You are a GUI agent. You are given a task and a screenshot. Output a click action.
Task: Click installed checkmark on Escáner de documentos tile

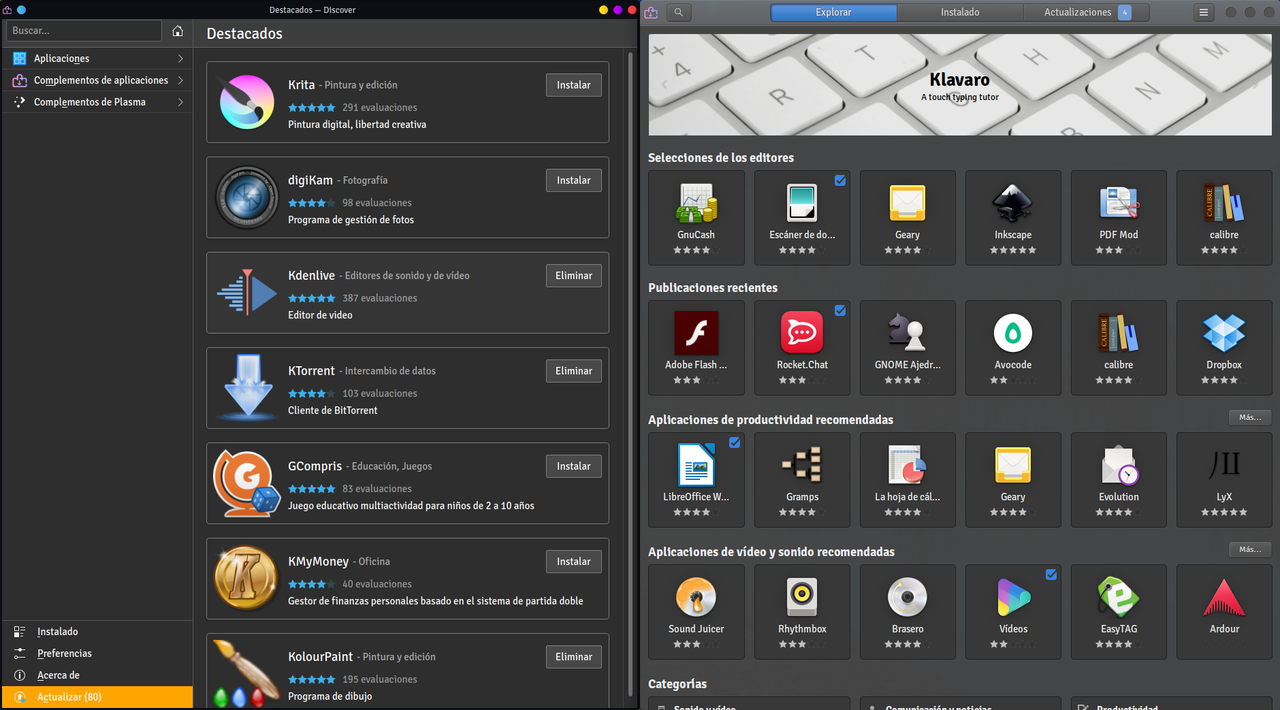840,180
